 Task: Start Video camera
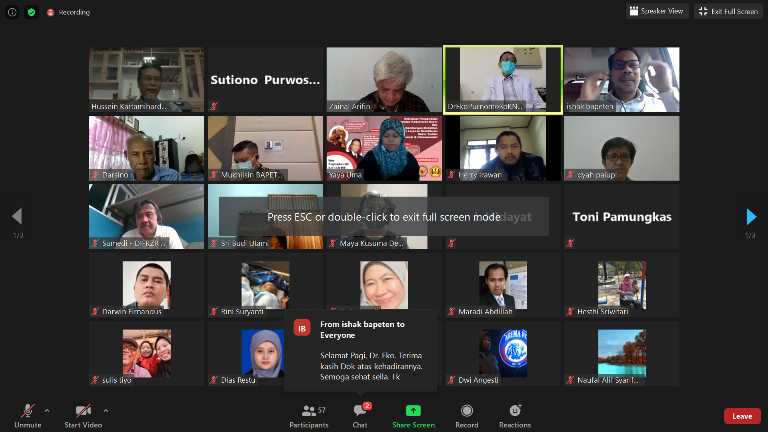(x=83, y=416)
